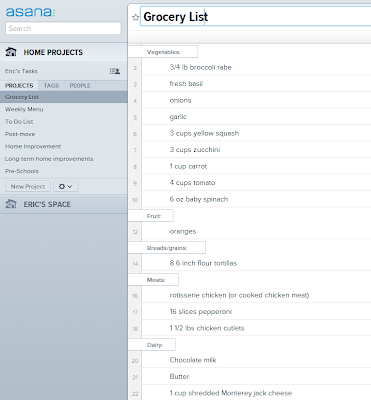
Task: Expand the Eric's Space workspace
Action: [47, 204]
